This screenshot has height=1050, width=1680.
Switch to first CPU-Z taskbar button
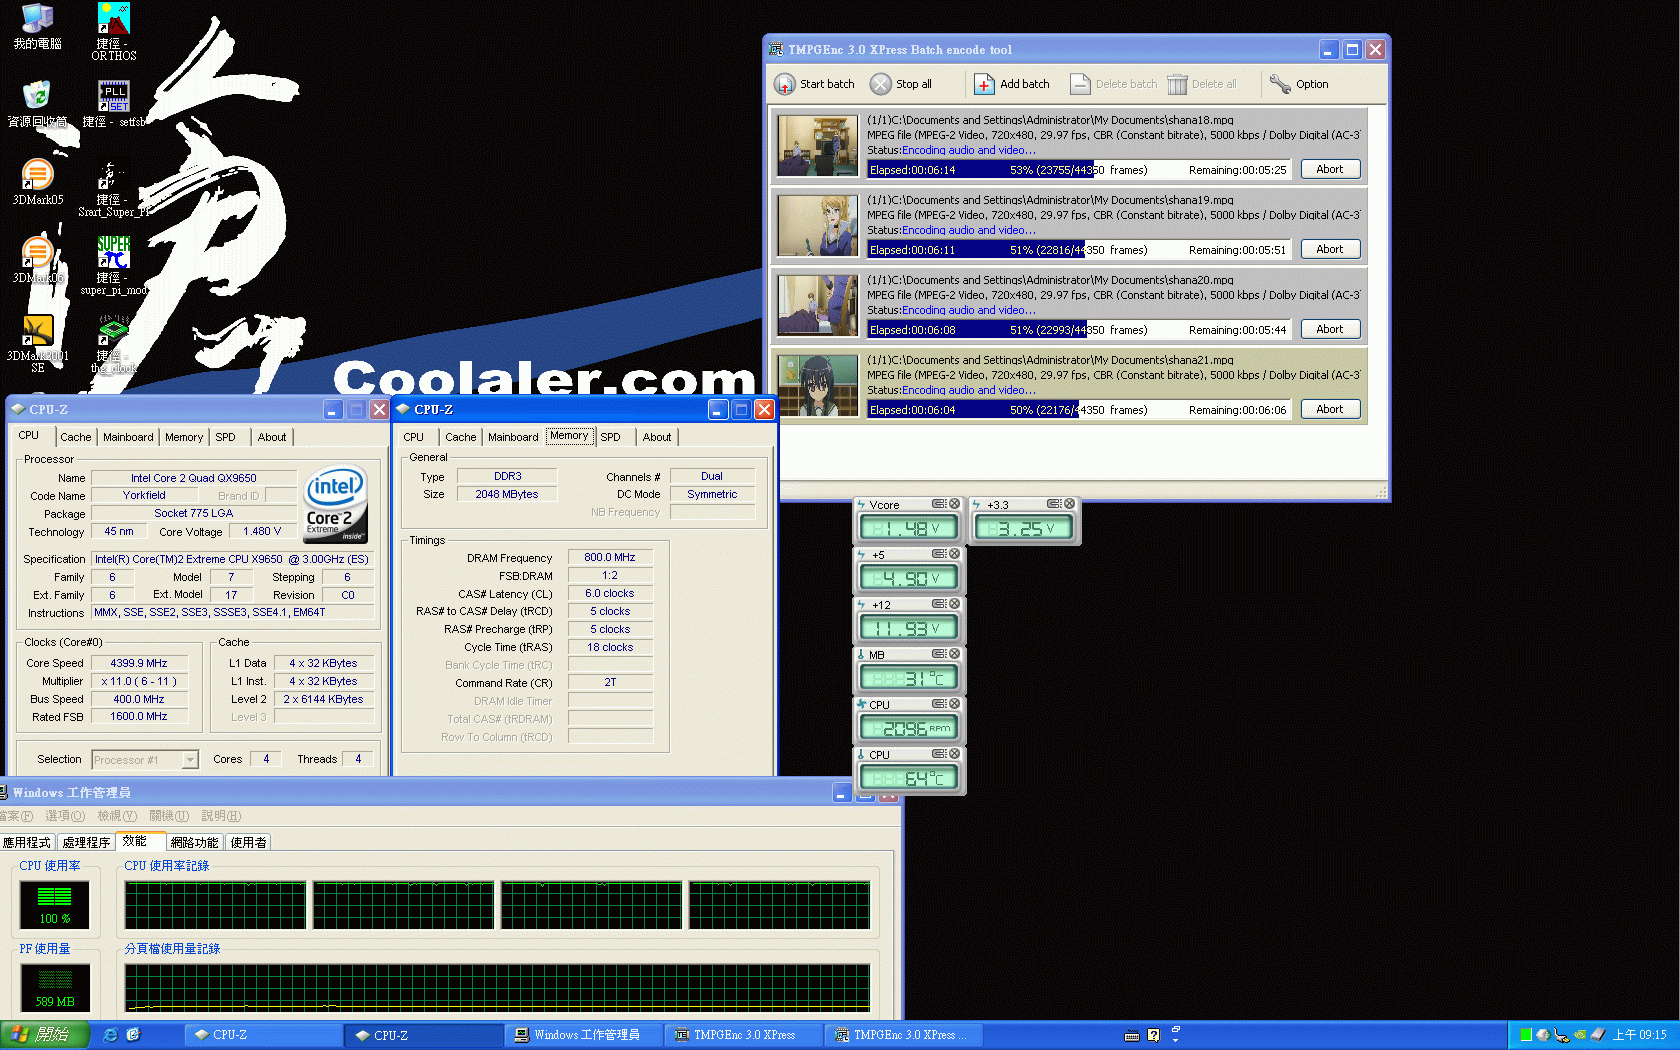pos(262,1035)
